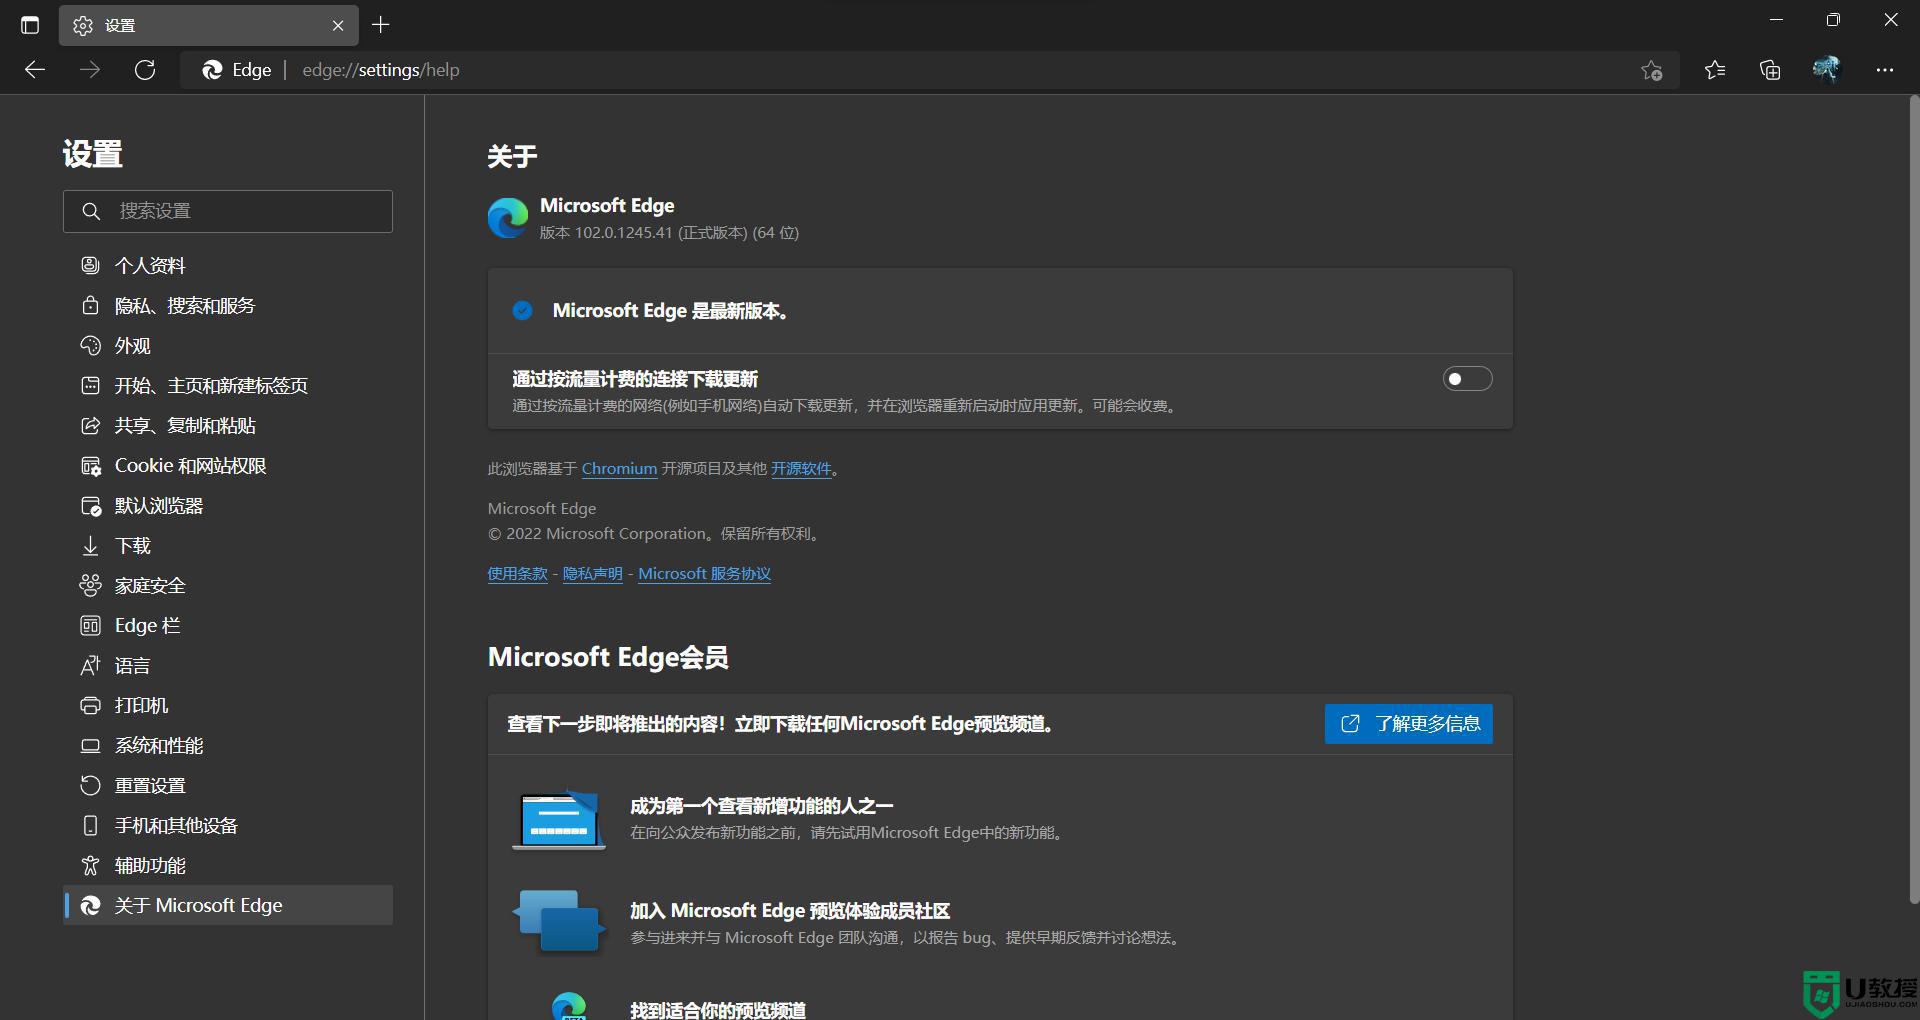
Task: Open 默认浏览器 settings
Action: [x=228, y=505]
